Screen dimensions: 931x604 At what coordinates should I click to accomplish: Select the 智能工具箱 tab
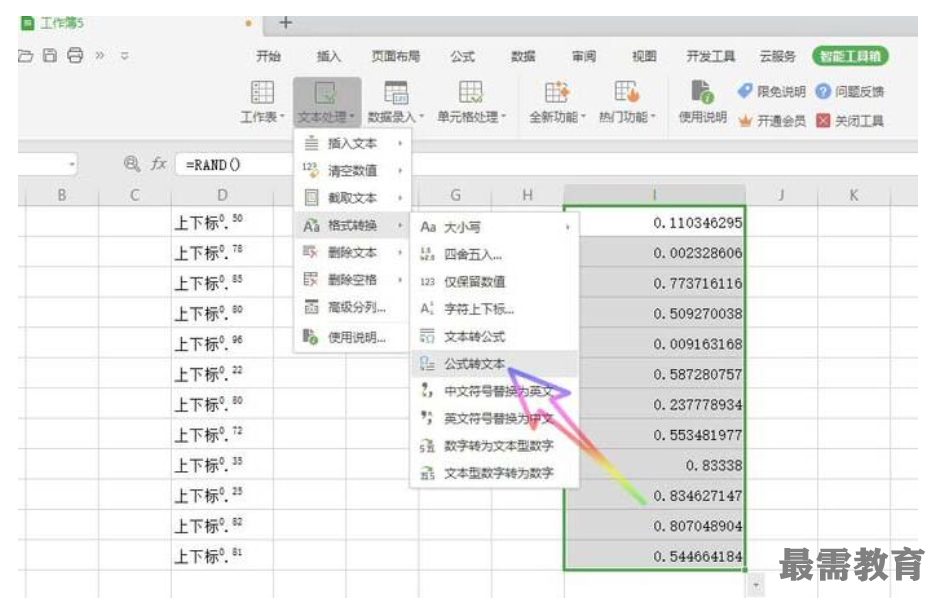point(850,56)
